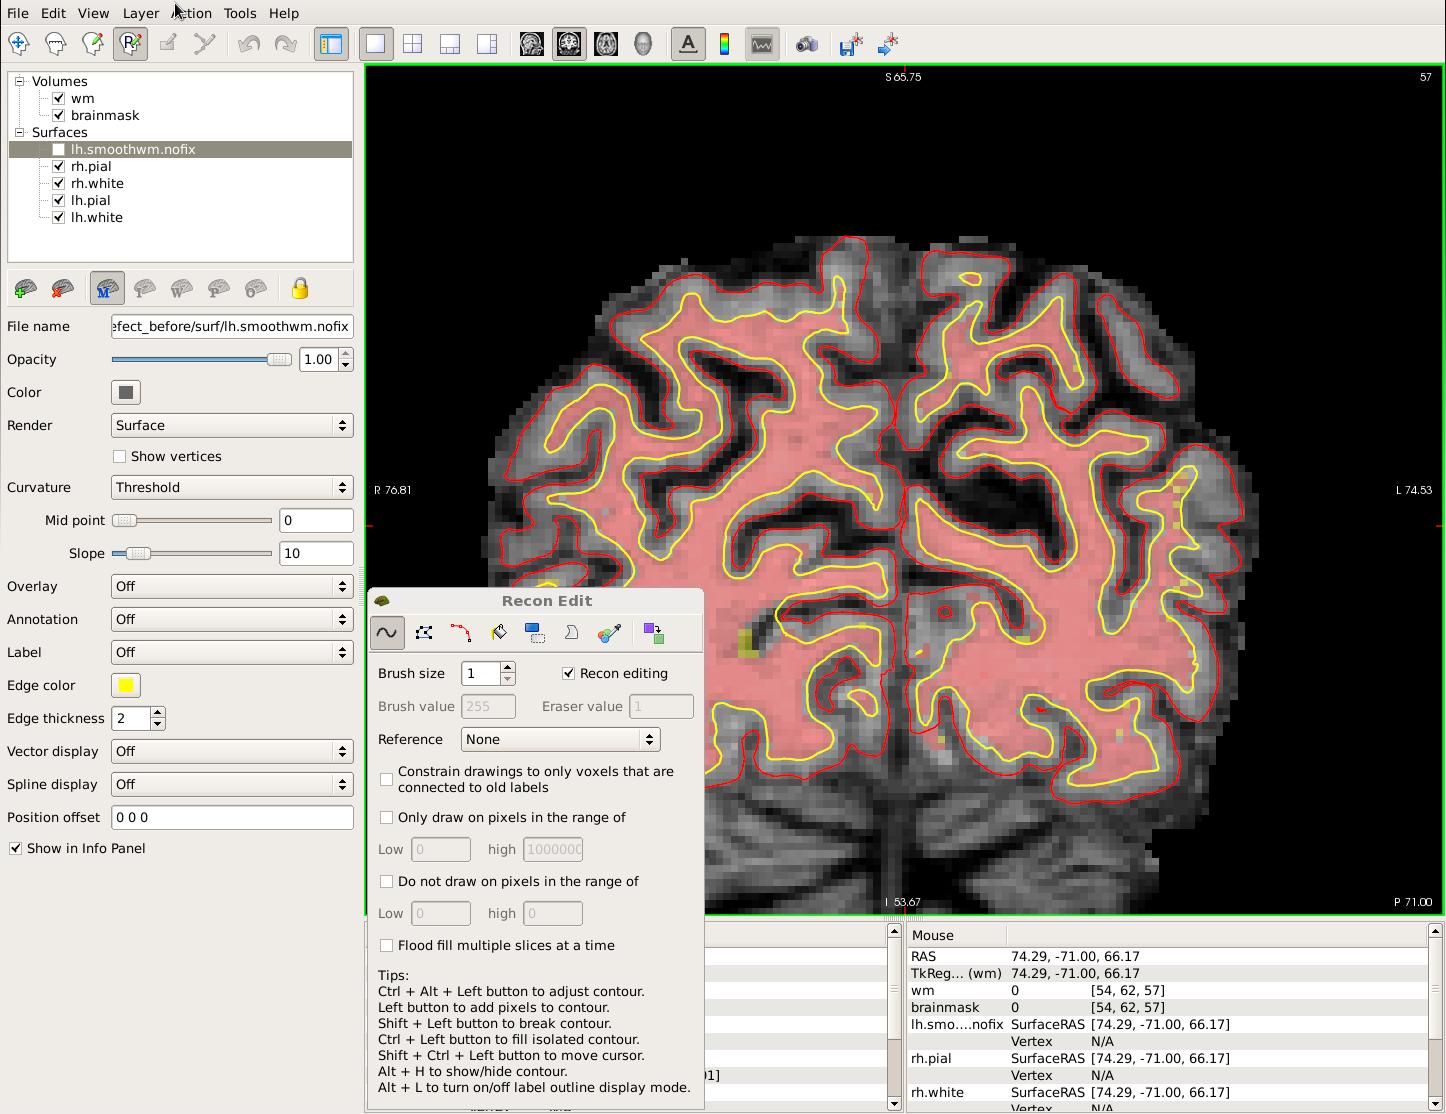Select the polyline tool in Recon Edit
The width and height of the screenshot is (1446, 1114).
click(424, 633)
